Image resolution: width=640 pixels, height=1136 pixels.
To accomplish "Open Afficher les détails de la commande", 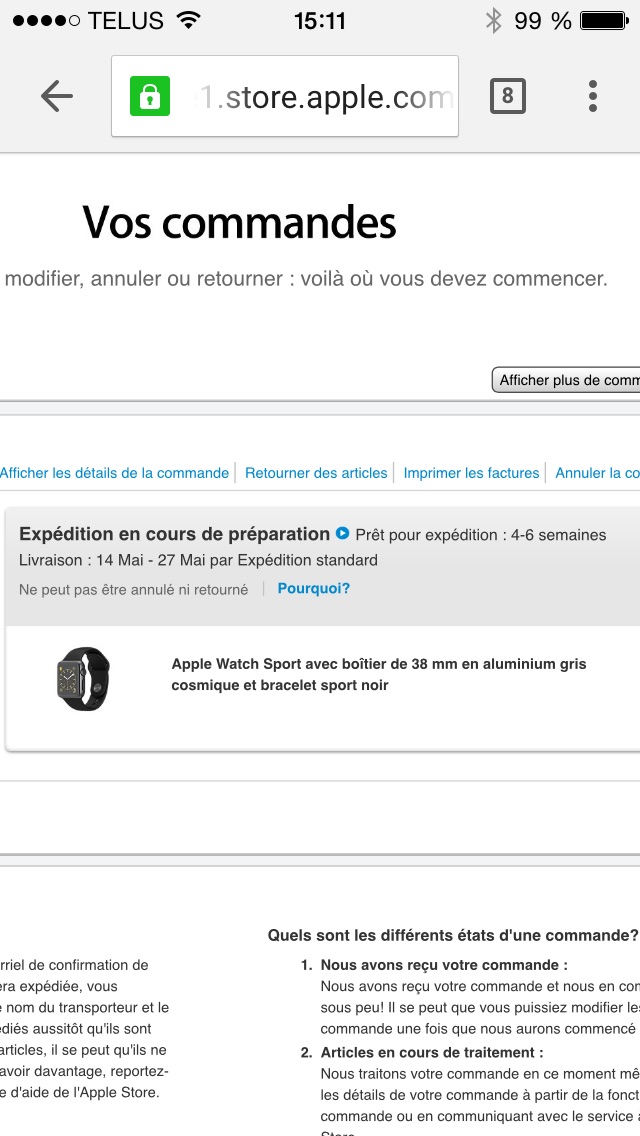I will click(x=115, y=473).
